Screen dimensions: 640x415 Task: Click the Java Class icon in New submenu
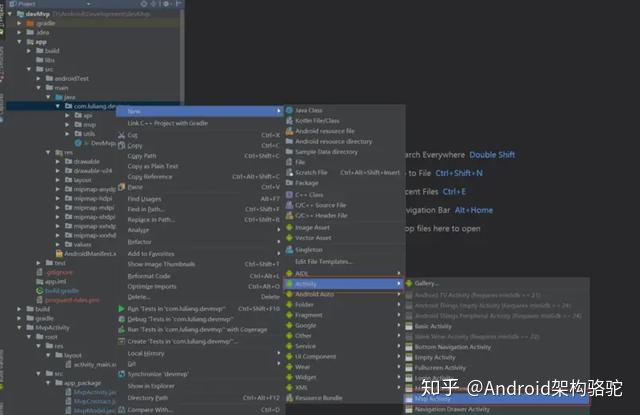(289, 110)
